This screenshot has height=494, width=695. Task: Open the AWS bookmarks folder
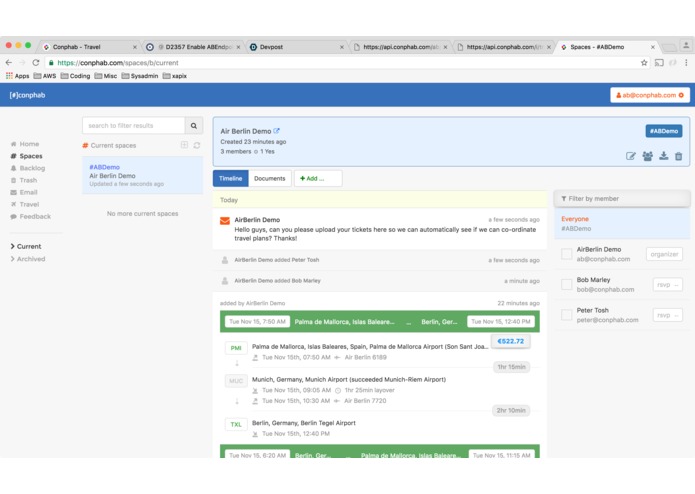point(45,76)
